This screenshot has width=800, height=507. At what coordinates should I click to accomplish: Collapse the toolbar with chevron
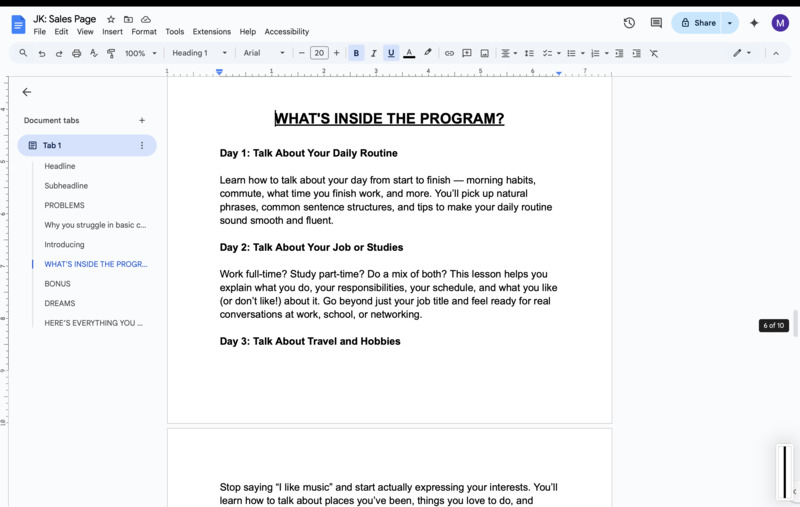click(x=776, y=53)
